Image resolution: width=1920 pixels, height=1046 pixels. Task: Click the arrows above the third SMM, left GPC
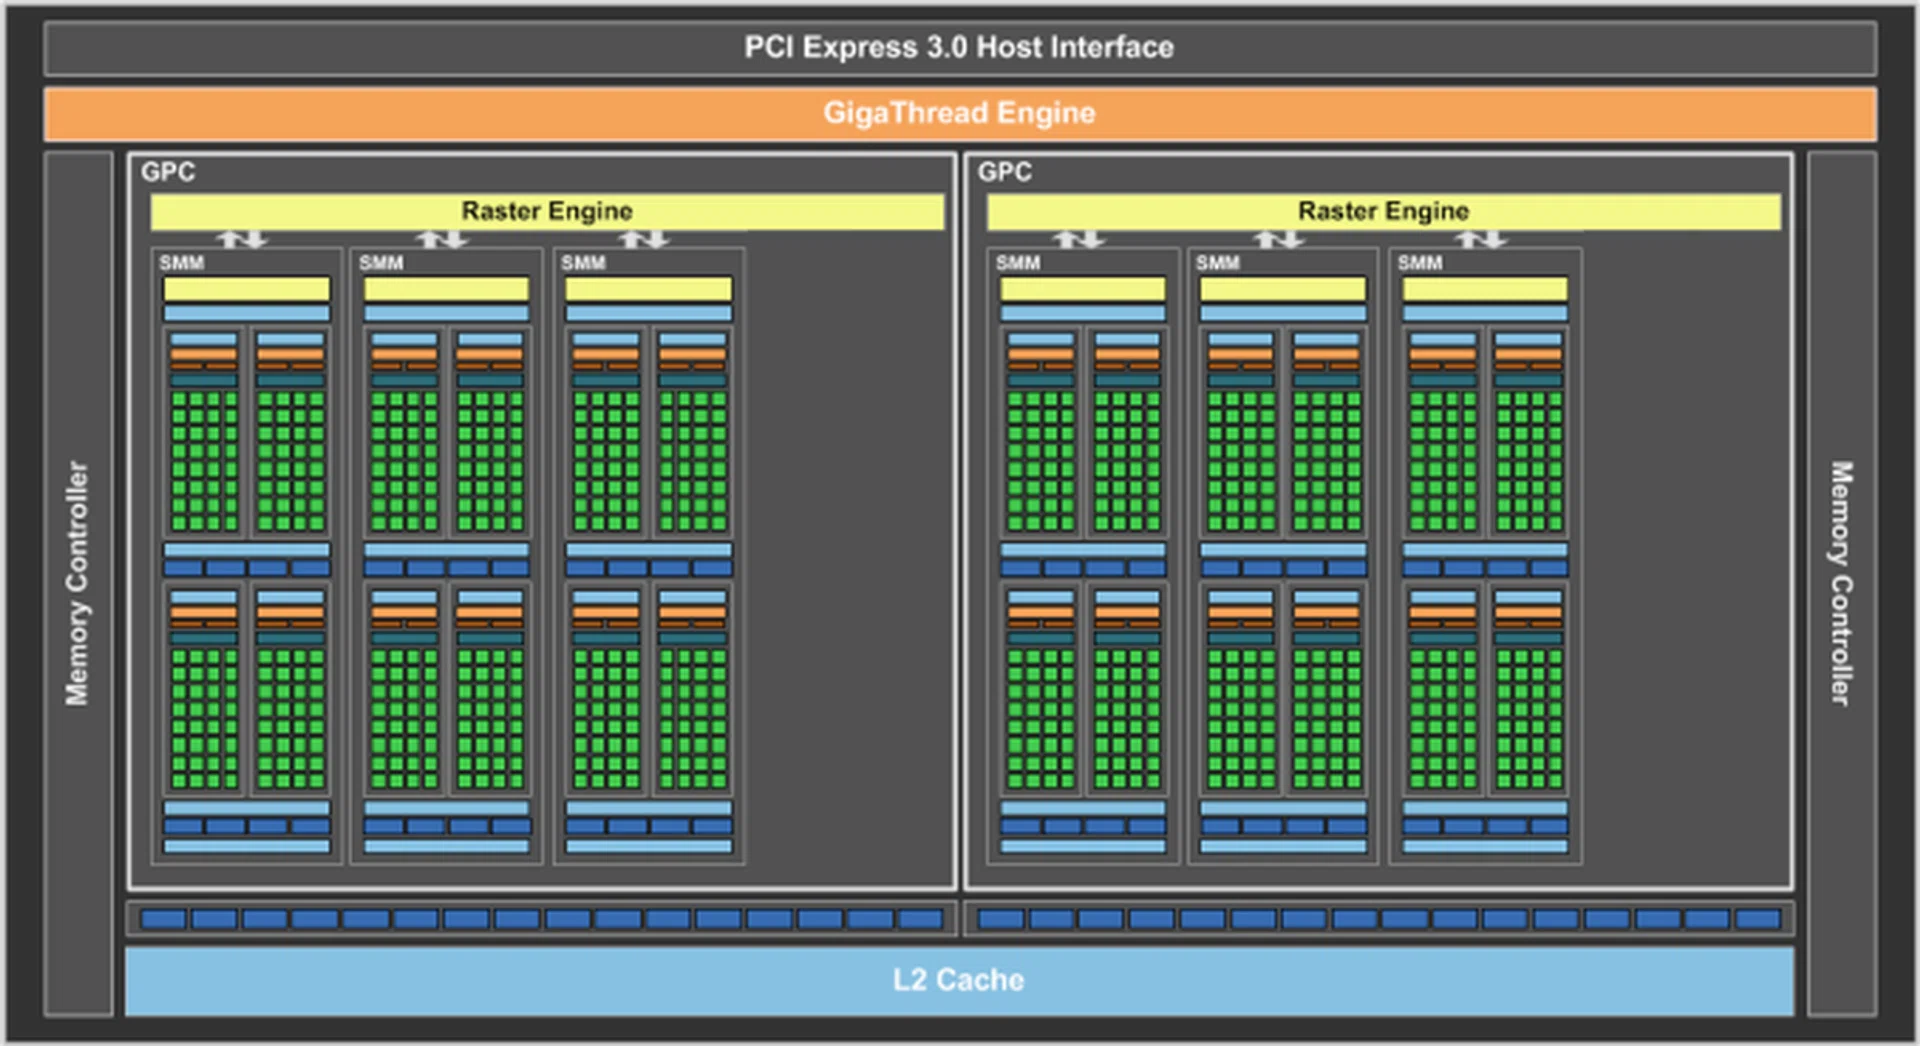pos(643,239)
